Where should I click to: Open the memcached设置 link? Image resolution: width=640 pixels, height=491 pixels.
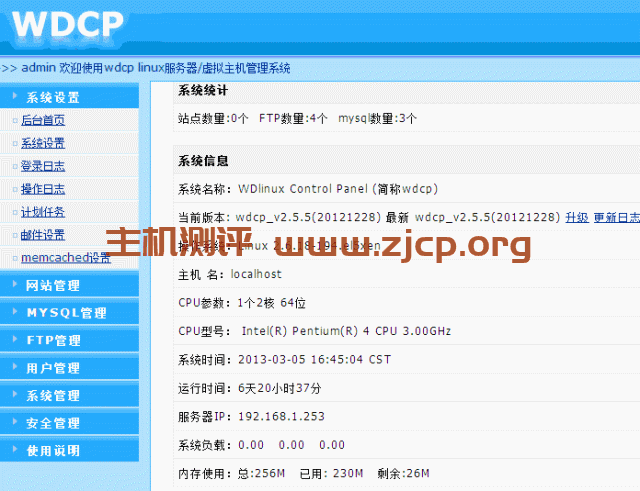click(66, 258)
